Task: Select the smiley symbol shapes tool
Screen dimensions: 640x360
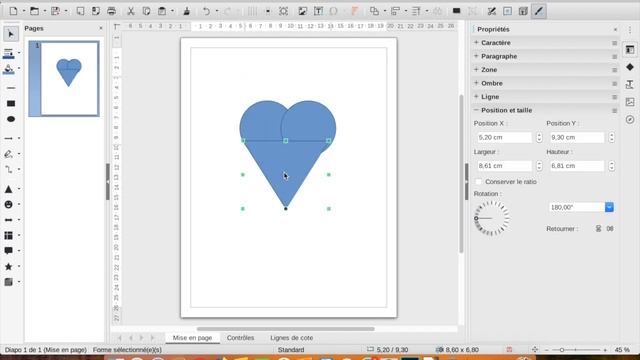Action: pyautogui.click(x=8, y=204)
